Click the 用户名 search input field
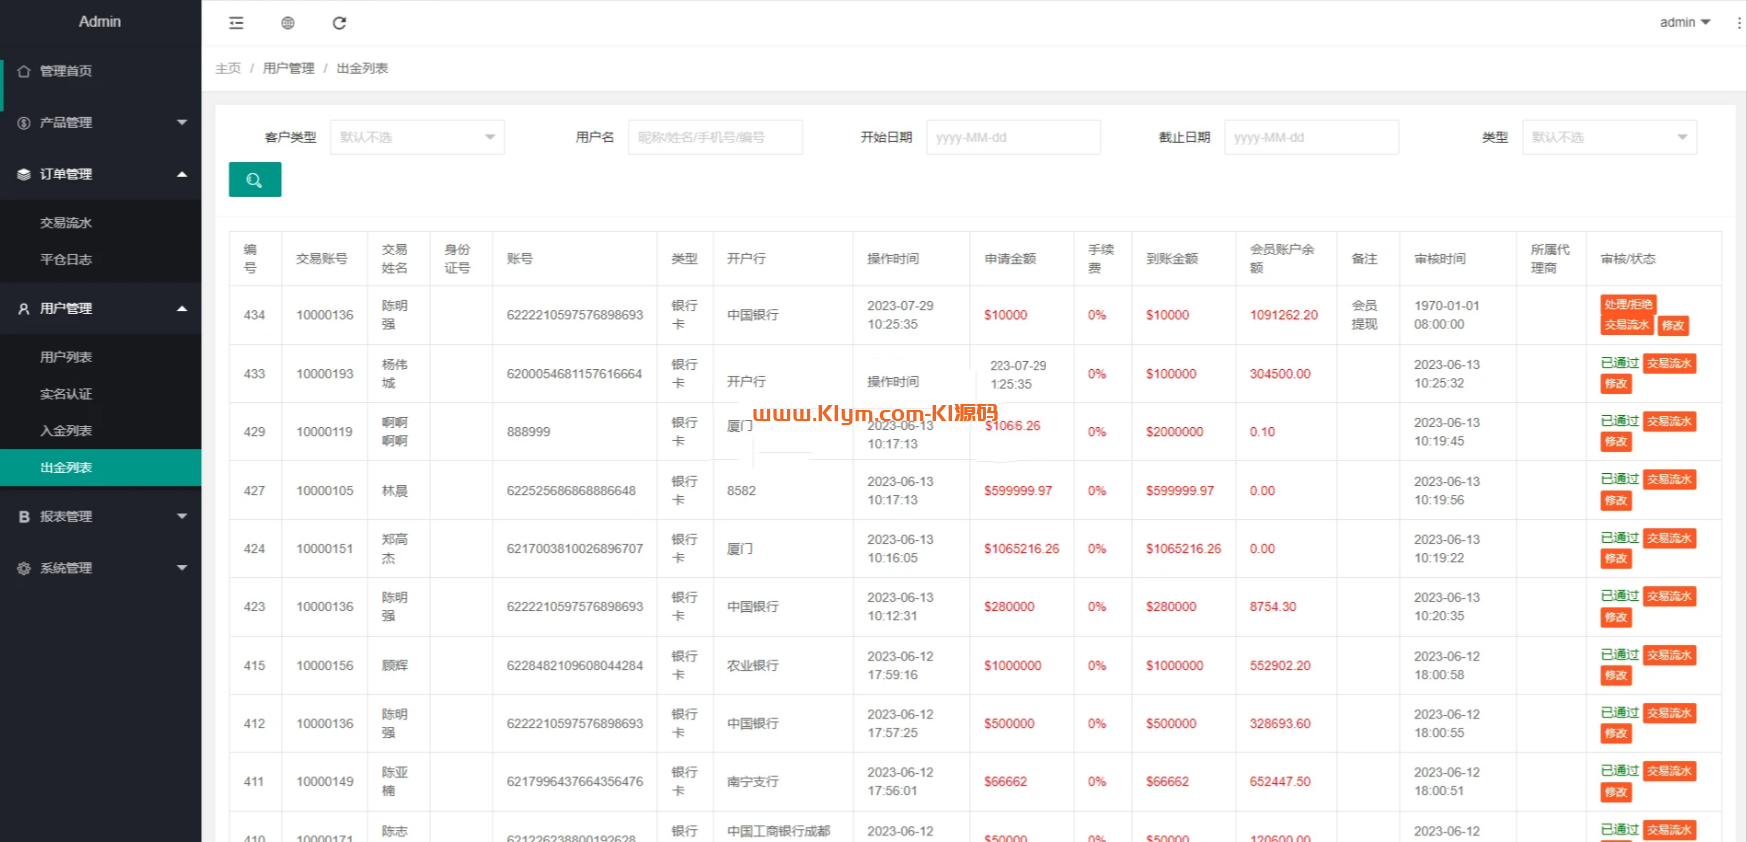Viewport: 1747px width, 842px height. (714, 137)
